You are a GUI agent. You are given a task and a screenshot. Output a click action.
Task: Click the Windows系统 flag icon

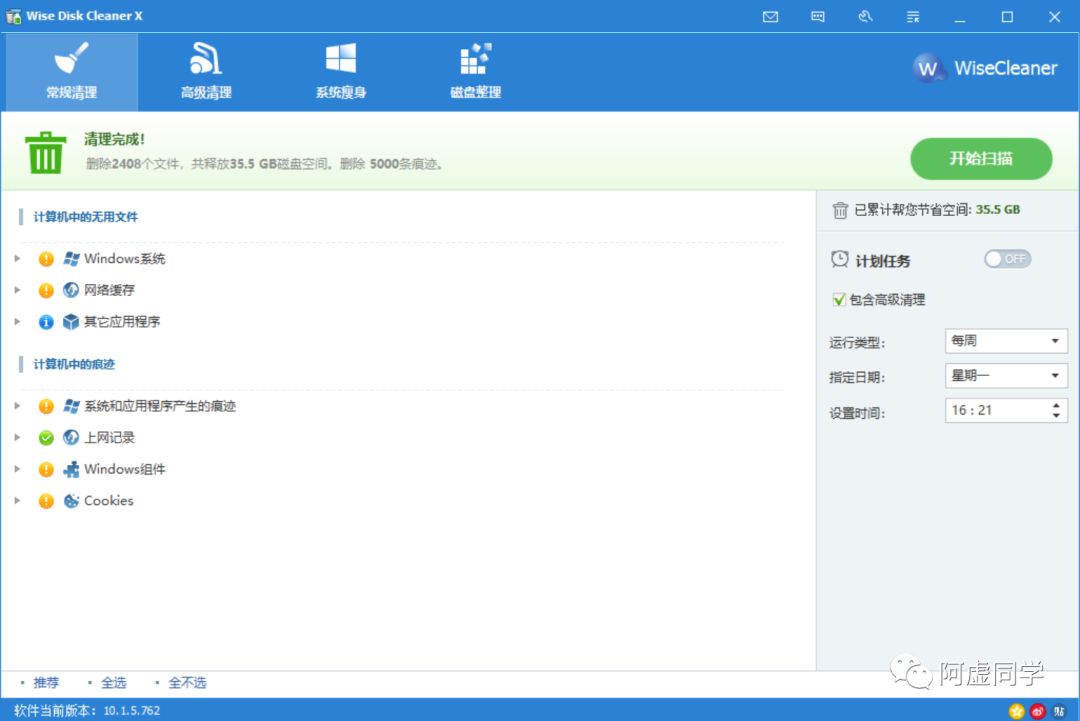(x=71, y=259)
